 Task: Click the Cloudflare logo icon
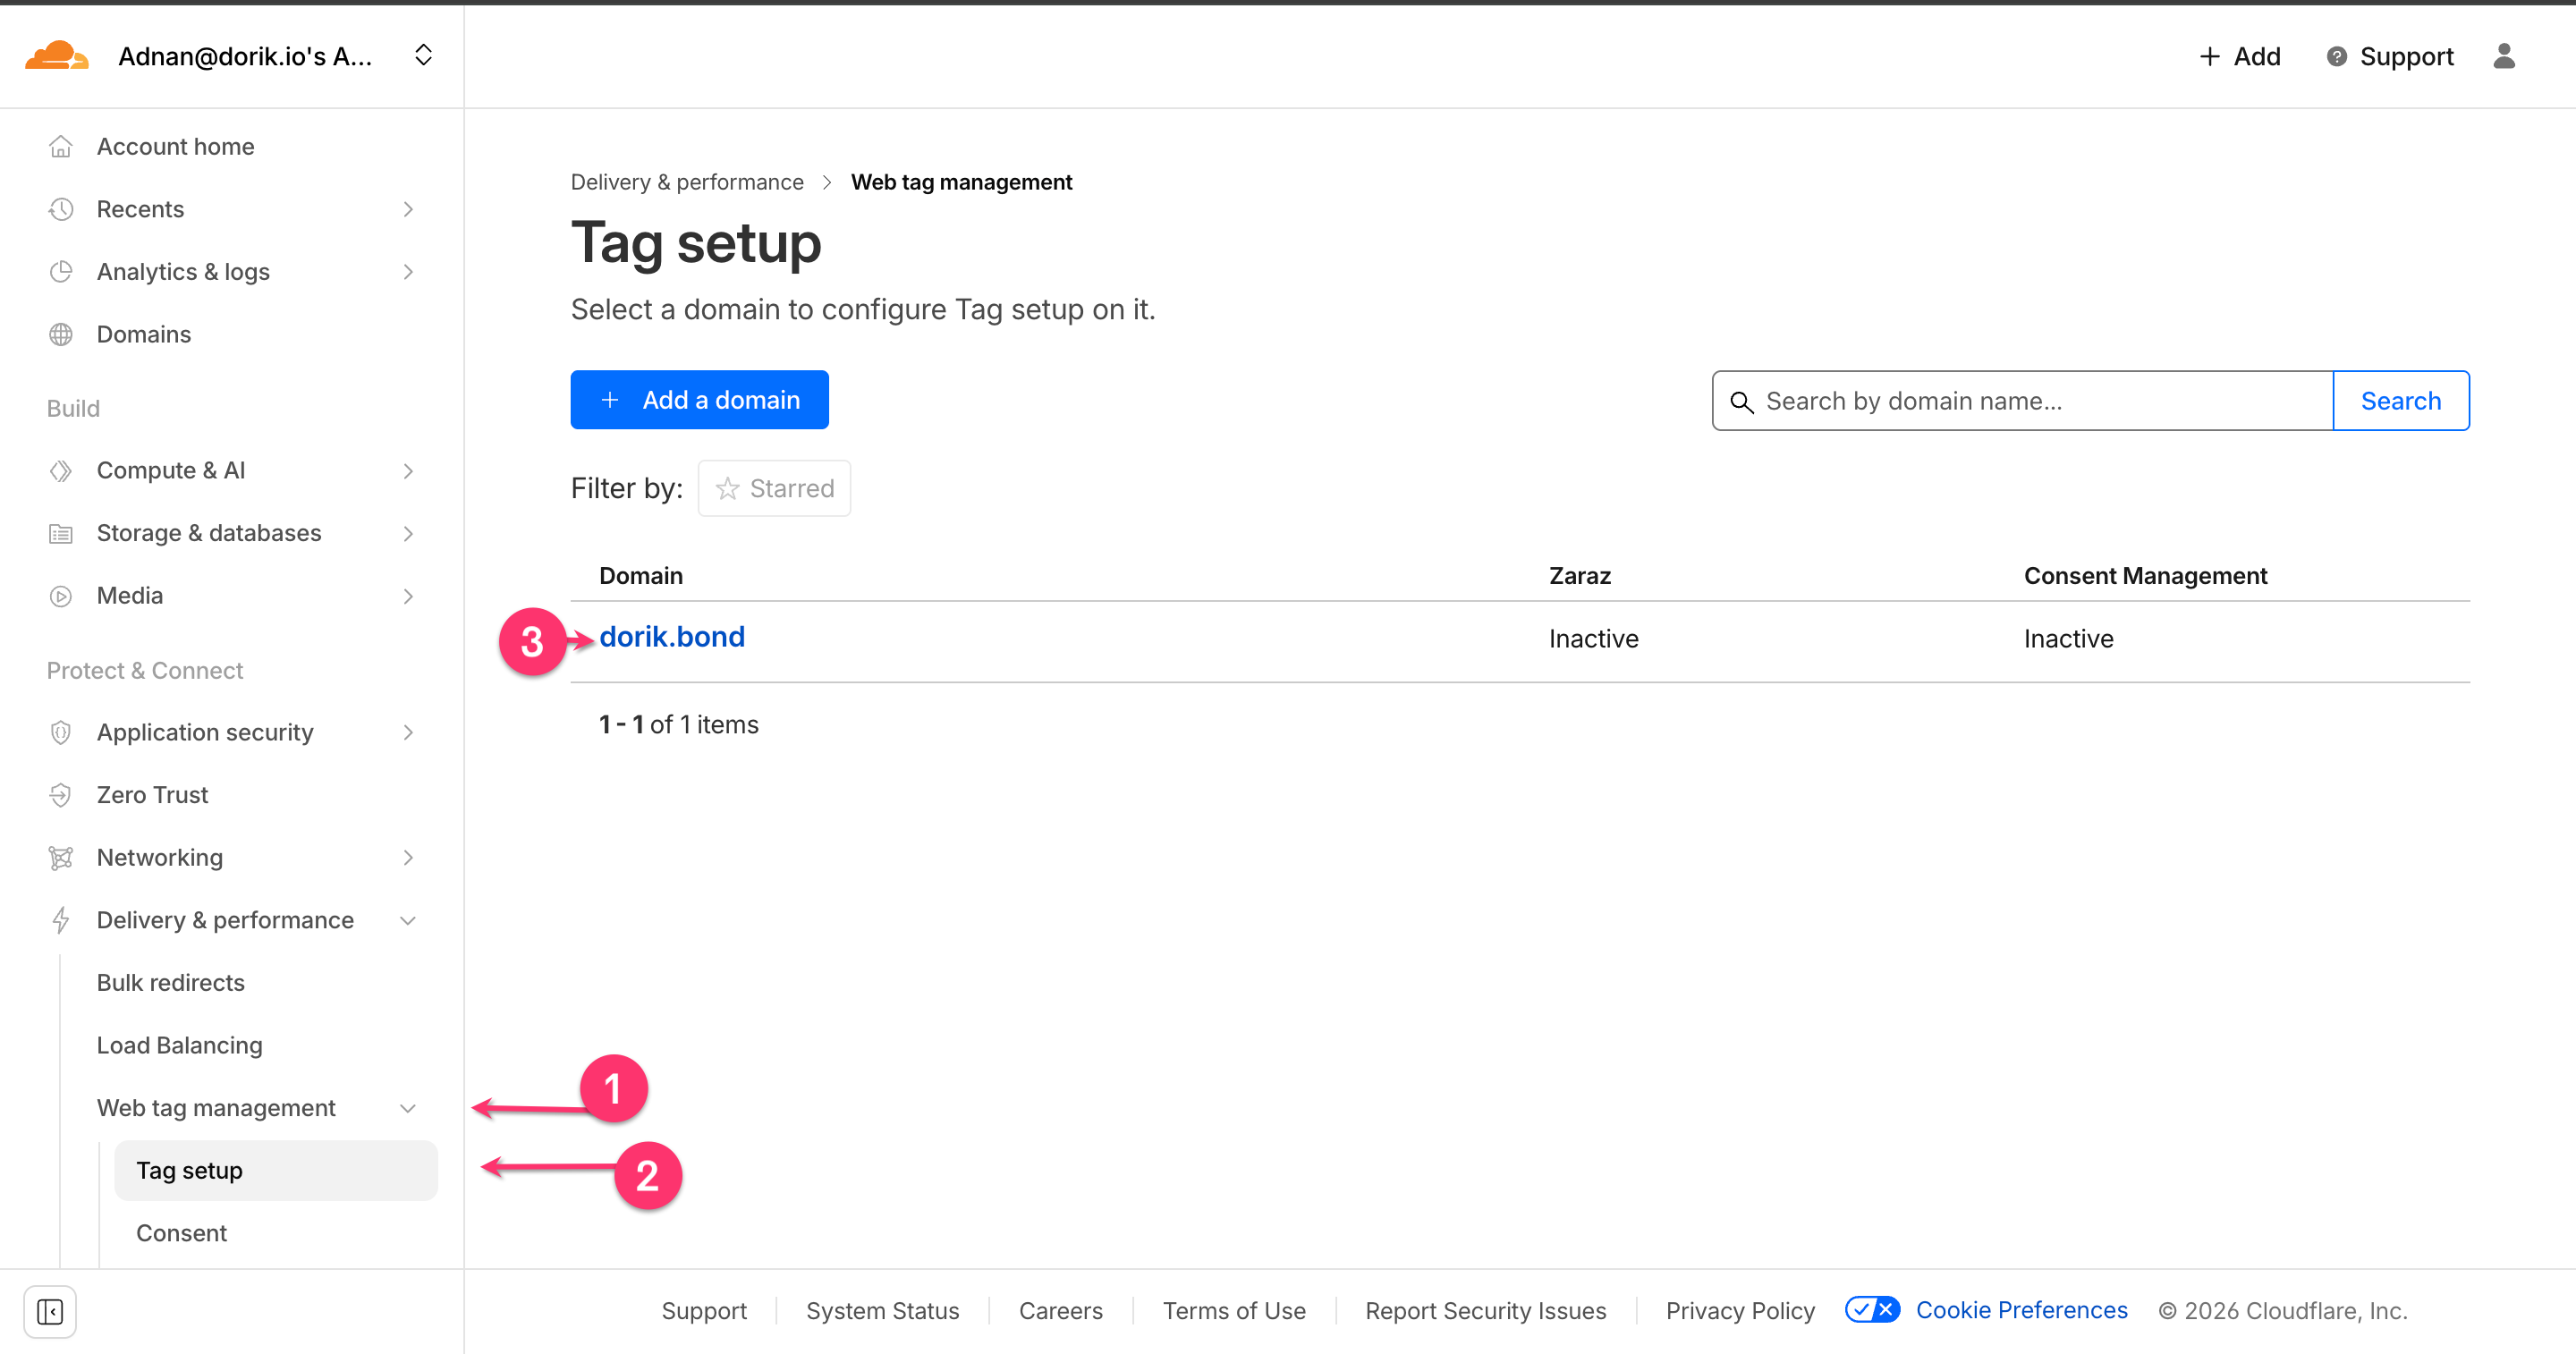57,56
